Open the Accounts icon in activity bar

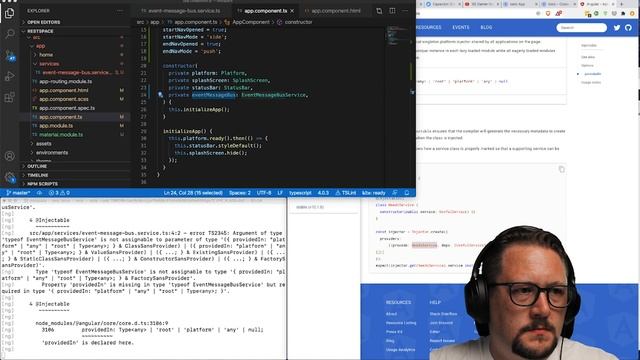pyautogui.click(x=9, y=156)
